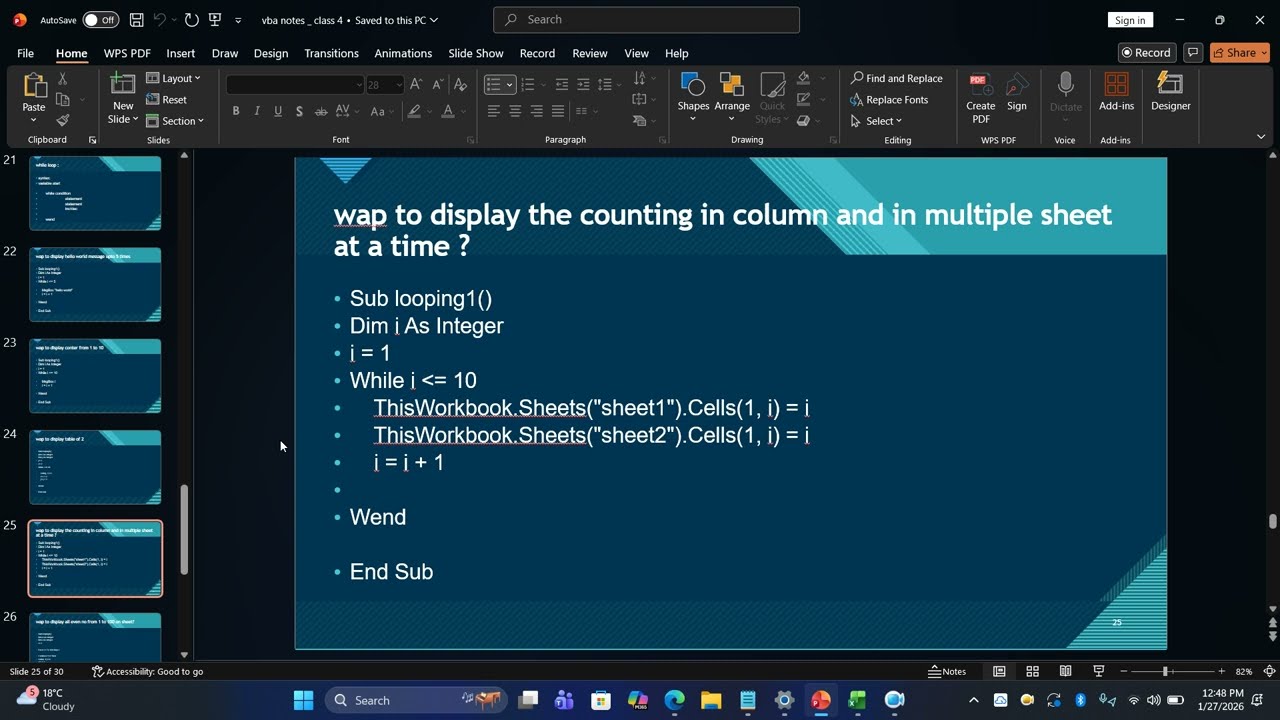This screenshot has height=720, width=1280.
Task: Click the Underline formatting icon
Action: point(278,111)
